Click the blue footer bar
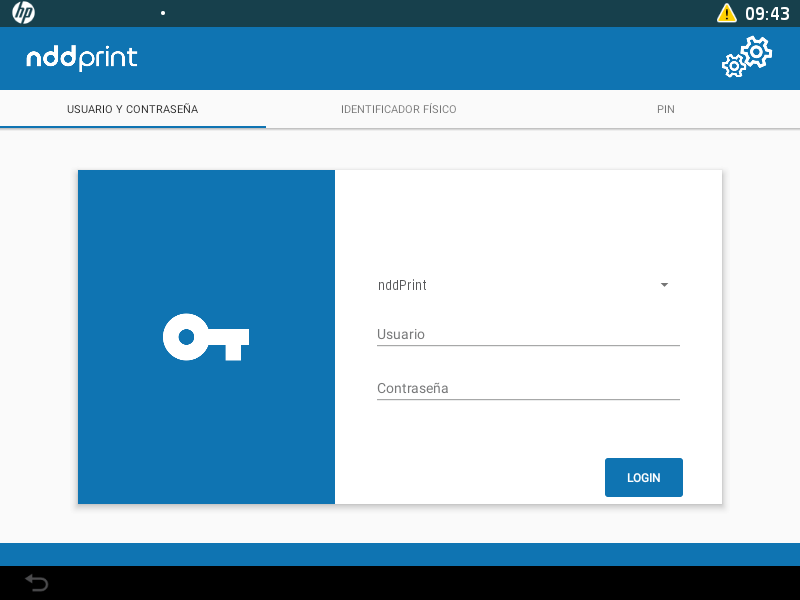Viewport: 800px width, 600px height. (x=400, y=554)
